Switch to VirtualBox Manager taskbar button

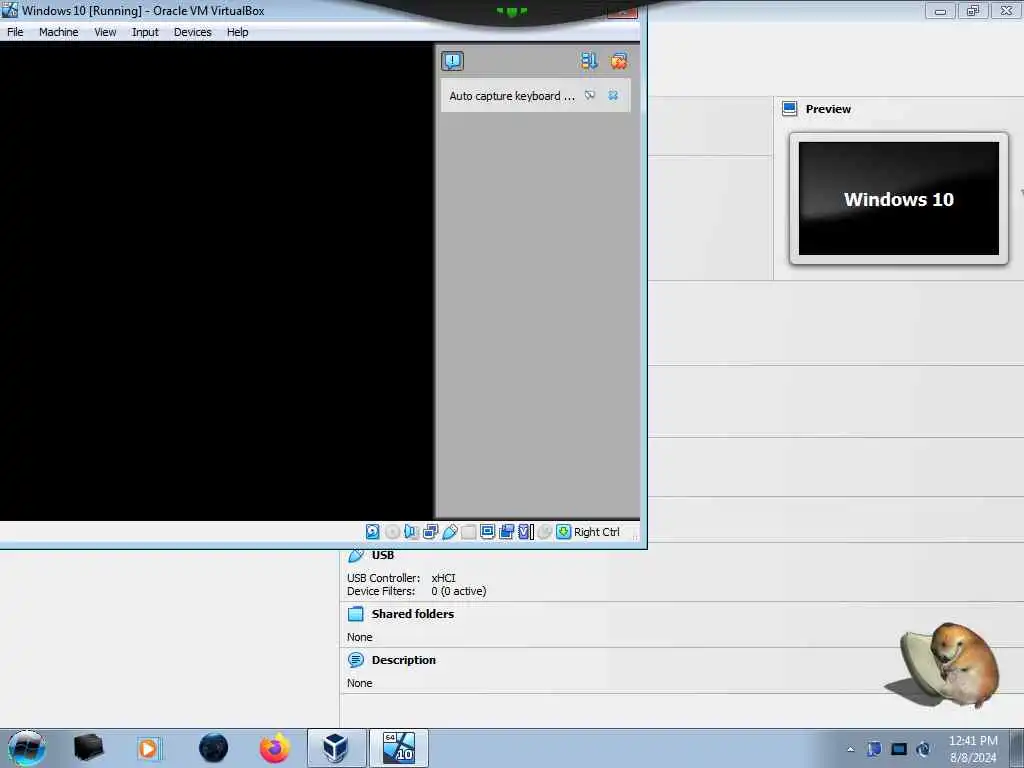tap(336, 748)
